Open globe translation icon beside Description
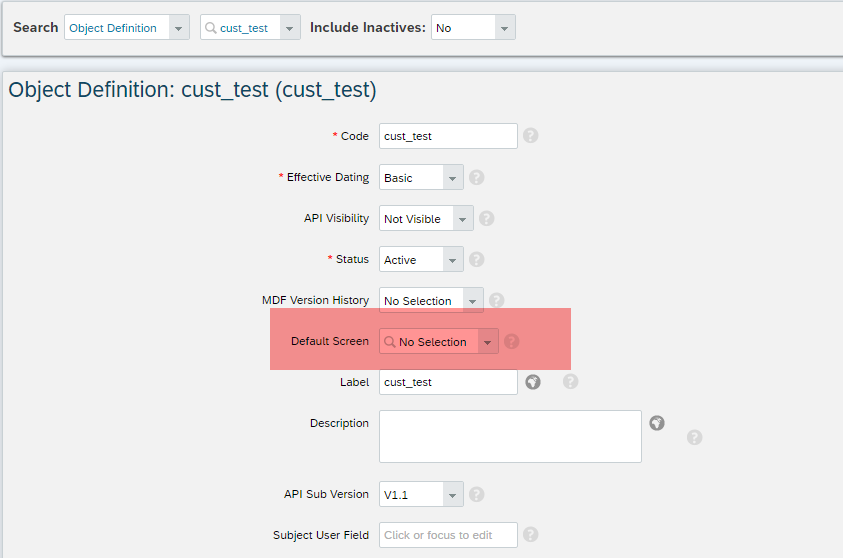 tap(657, 423)
